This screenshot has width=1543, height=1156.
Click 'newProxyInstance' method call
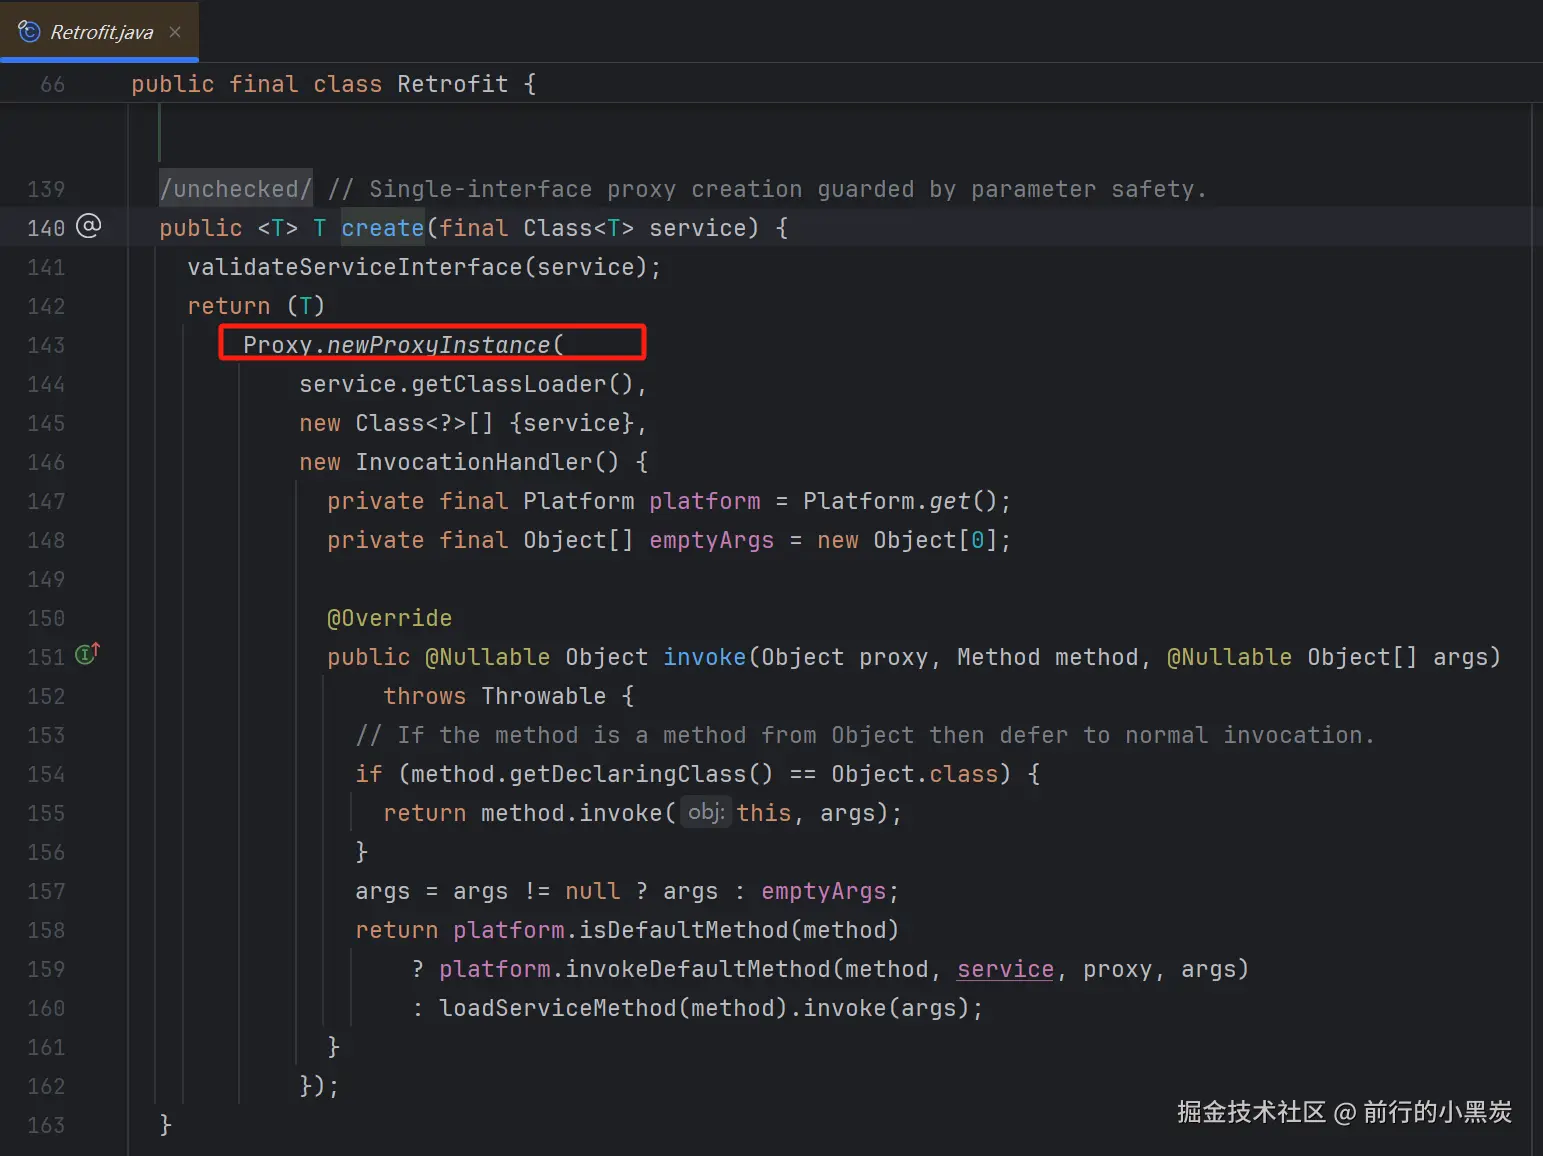[x=439, y=345]
